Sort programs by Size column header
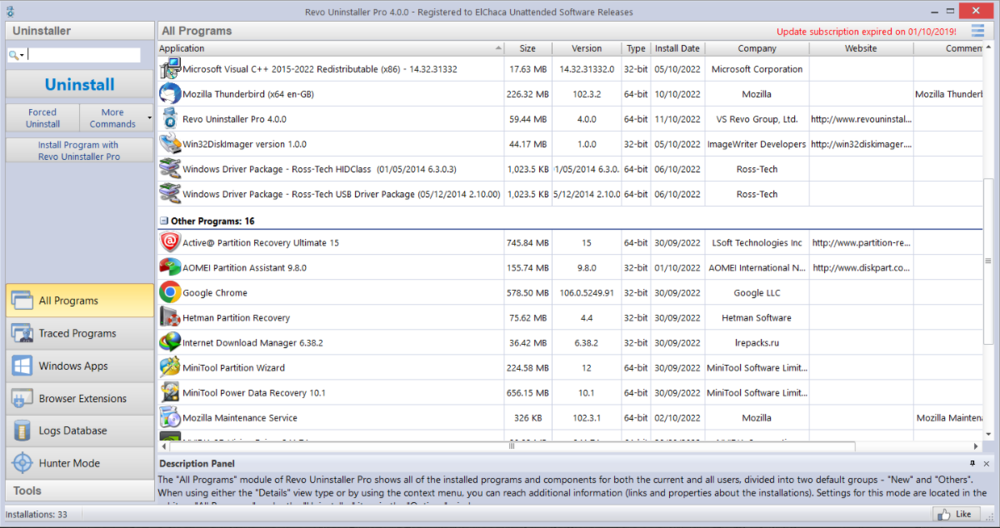This screenshot has height=528, width=1000. click(527, 48)
